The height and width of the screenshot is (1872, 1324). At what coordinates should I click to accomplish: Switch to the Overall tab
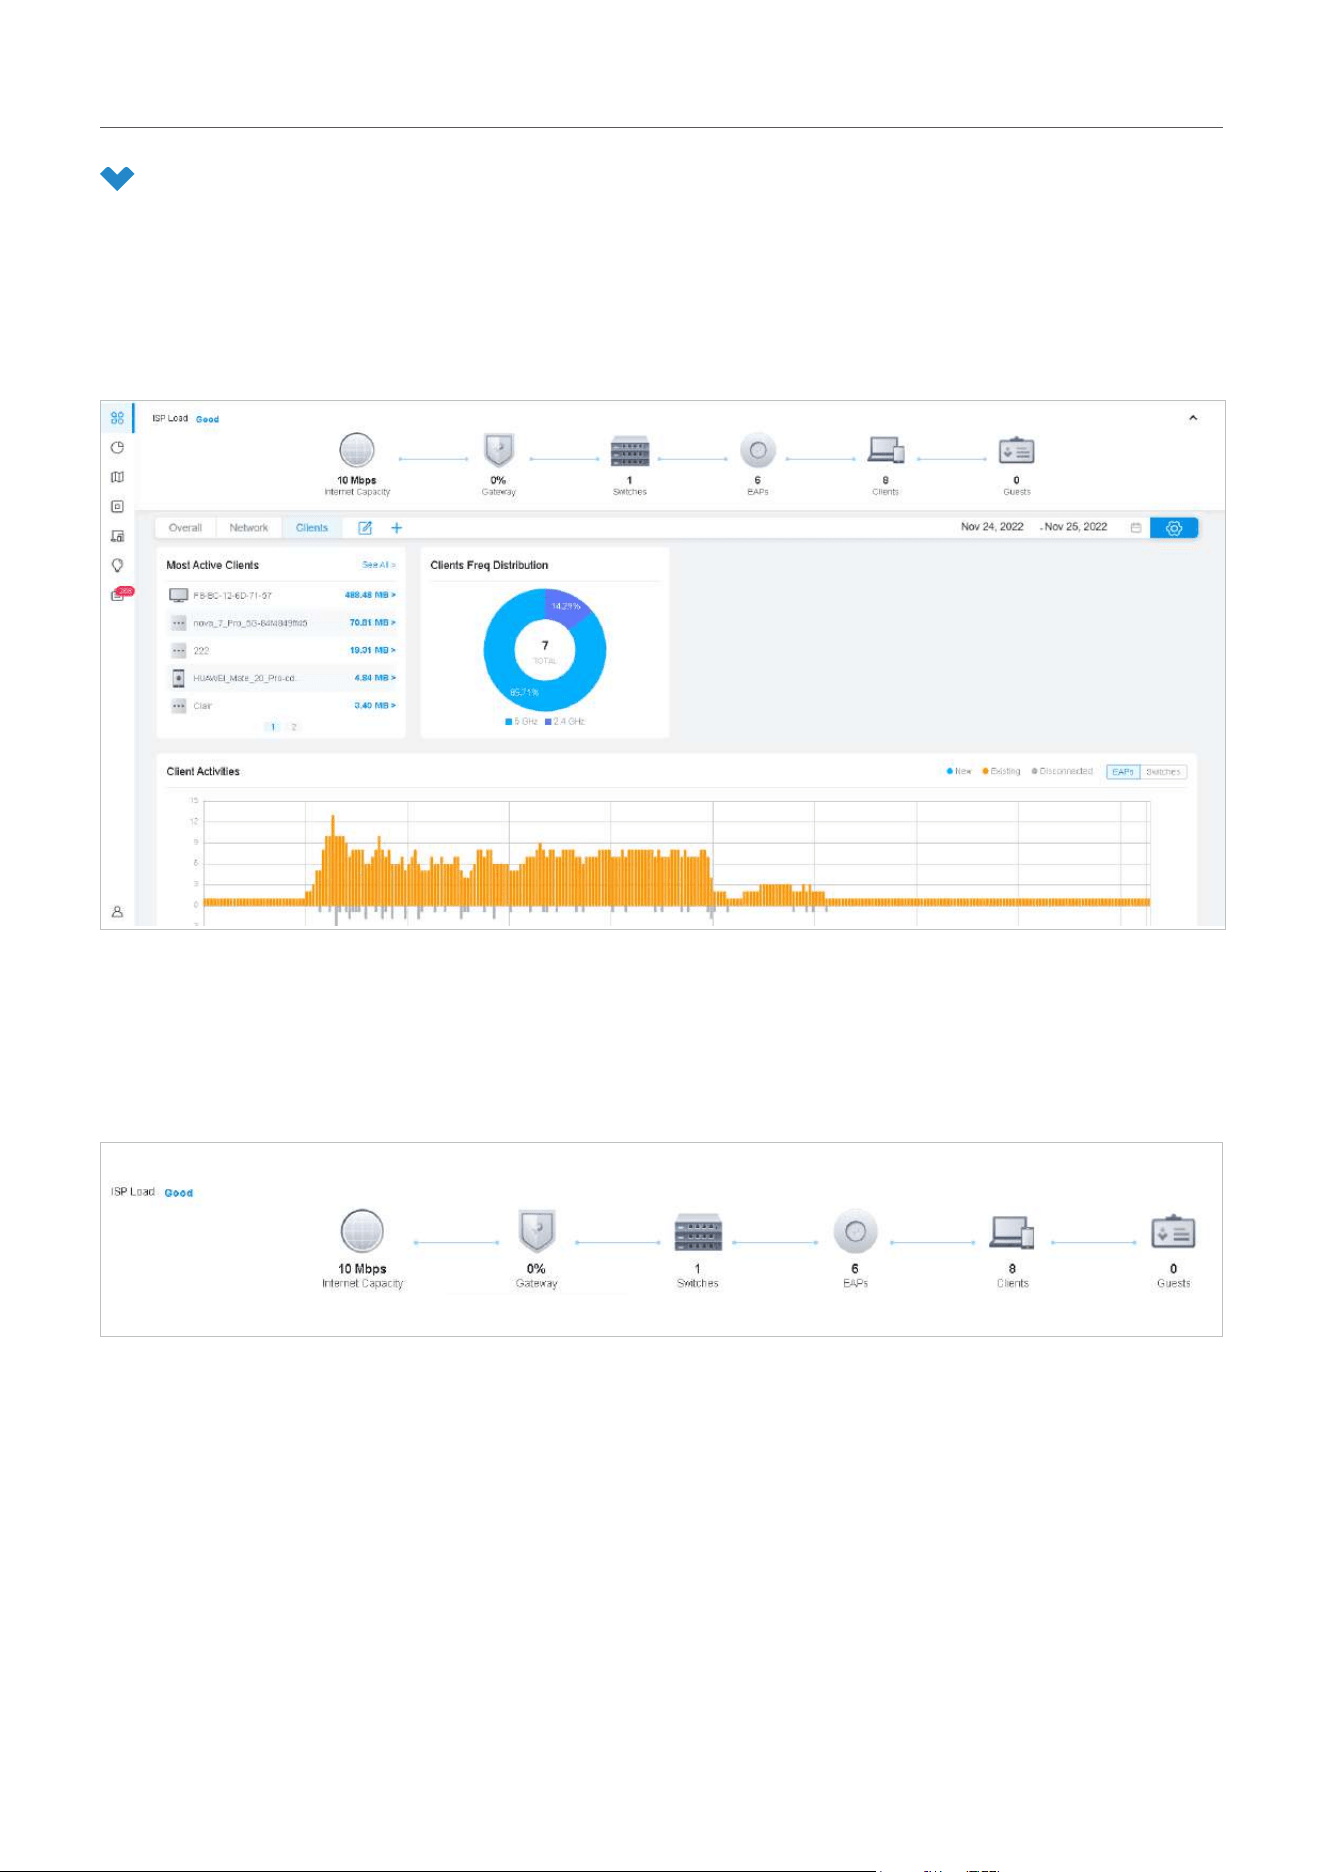(185, 528)
